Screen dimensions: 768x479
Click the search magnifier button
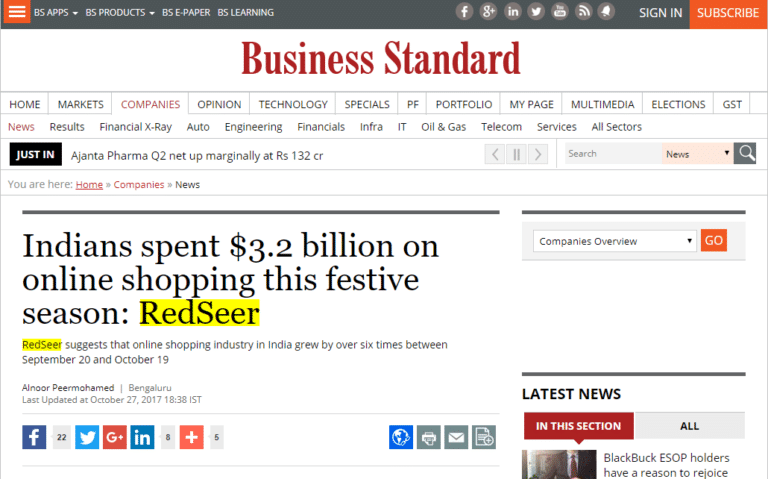pyautogui.click(x=745, y=153)
